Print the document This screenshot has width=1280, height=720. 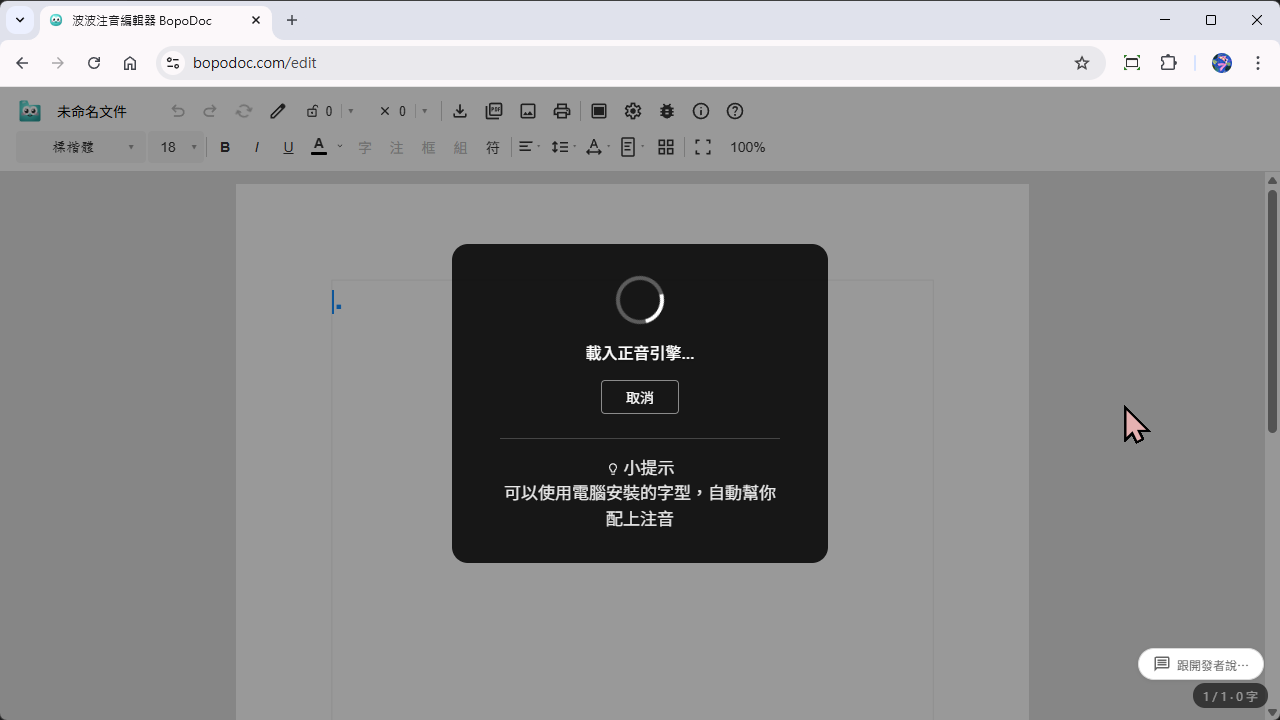pos(561,111)
